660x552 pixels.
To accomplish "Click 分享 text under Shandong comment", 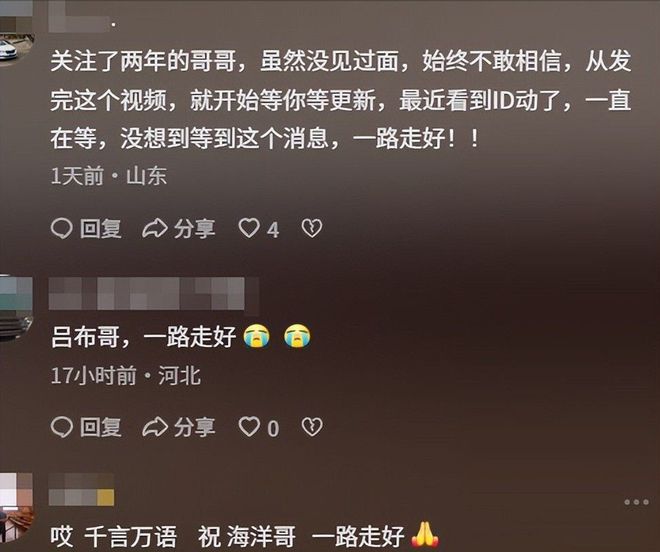I will [x=194, y=229].
